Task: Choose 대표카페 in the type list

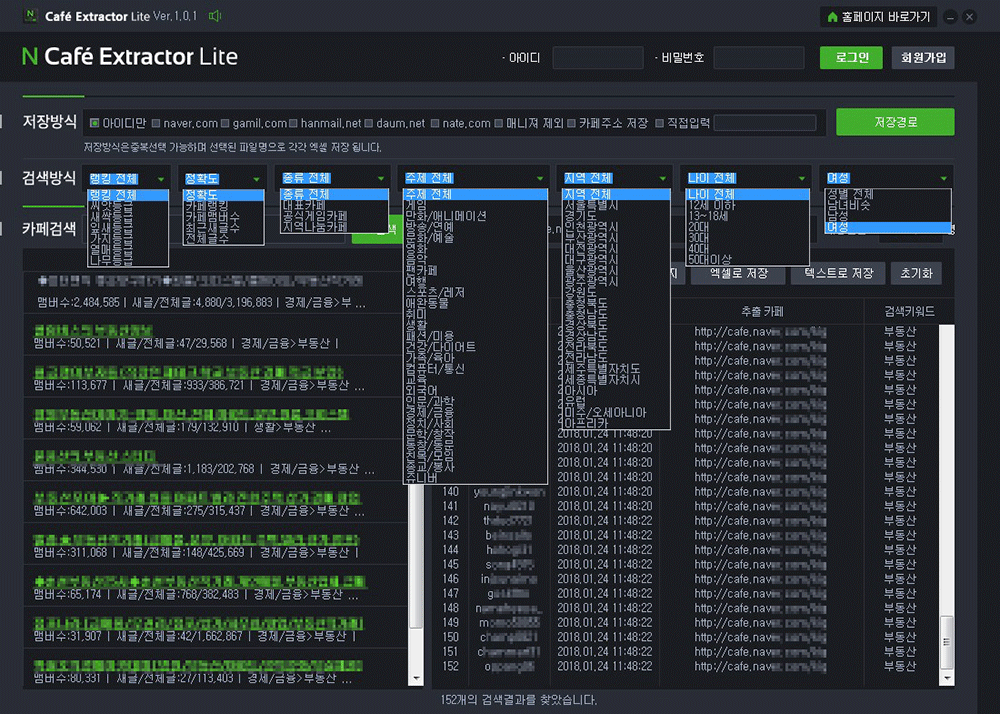Action: 334,205
